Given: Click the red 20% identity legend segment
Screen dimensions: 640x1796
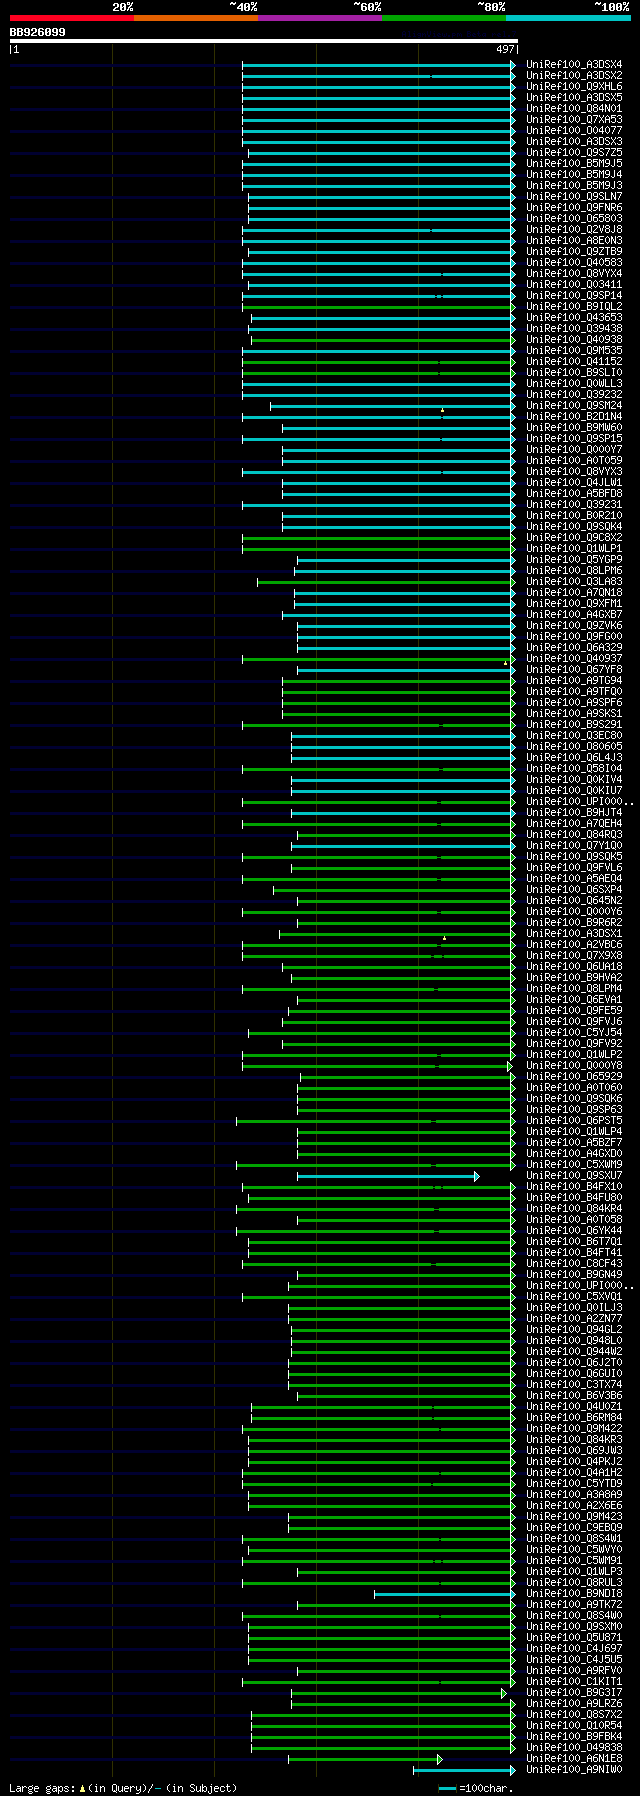Looking at the screenshot, I should click(72, 18).
